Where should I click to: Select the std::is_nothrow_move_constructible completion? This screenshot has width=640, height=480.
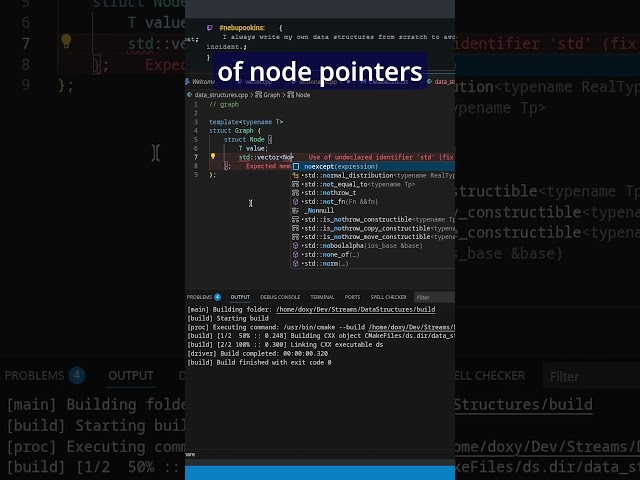(373, 237)
